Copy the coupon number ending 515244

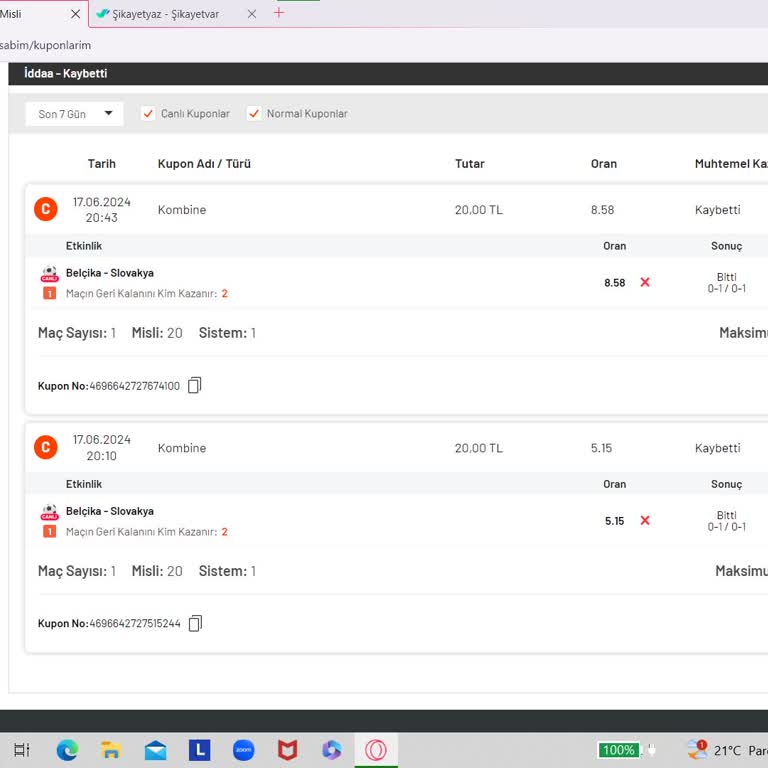[x=195, y=623]
